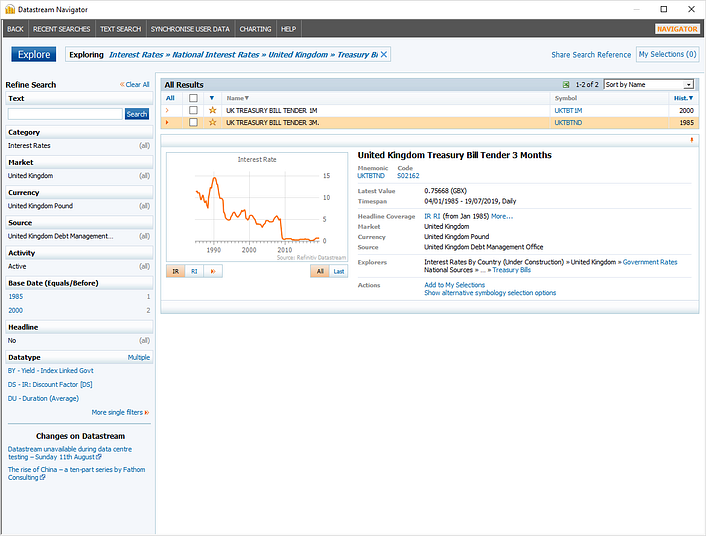Click United Kingdom in the breadcrumb

(298, 55)
